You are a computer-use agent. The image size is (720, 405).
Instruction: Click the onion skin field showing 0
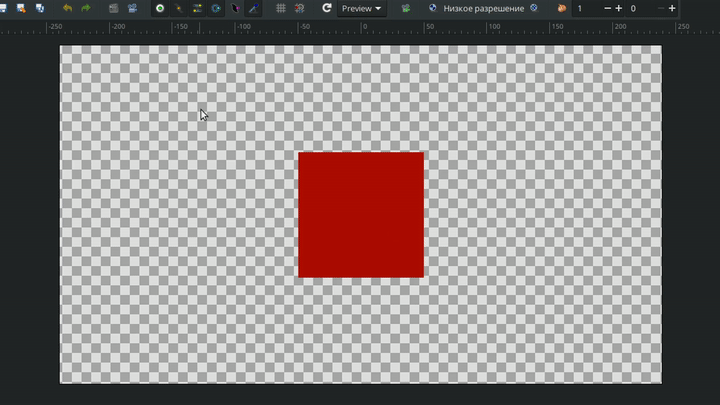pos(640,8)
